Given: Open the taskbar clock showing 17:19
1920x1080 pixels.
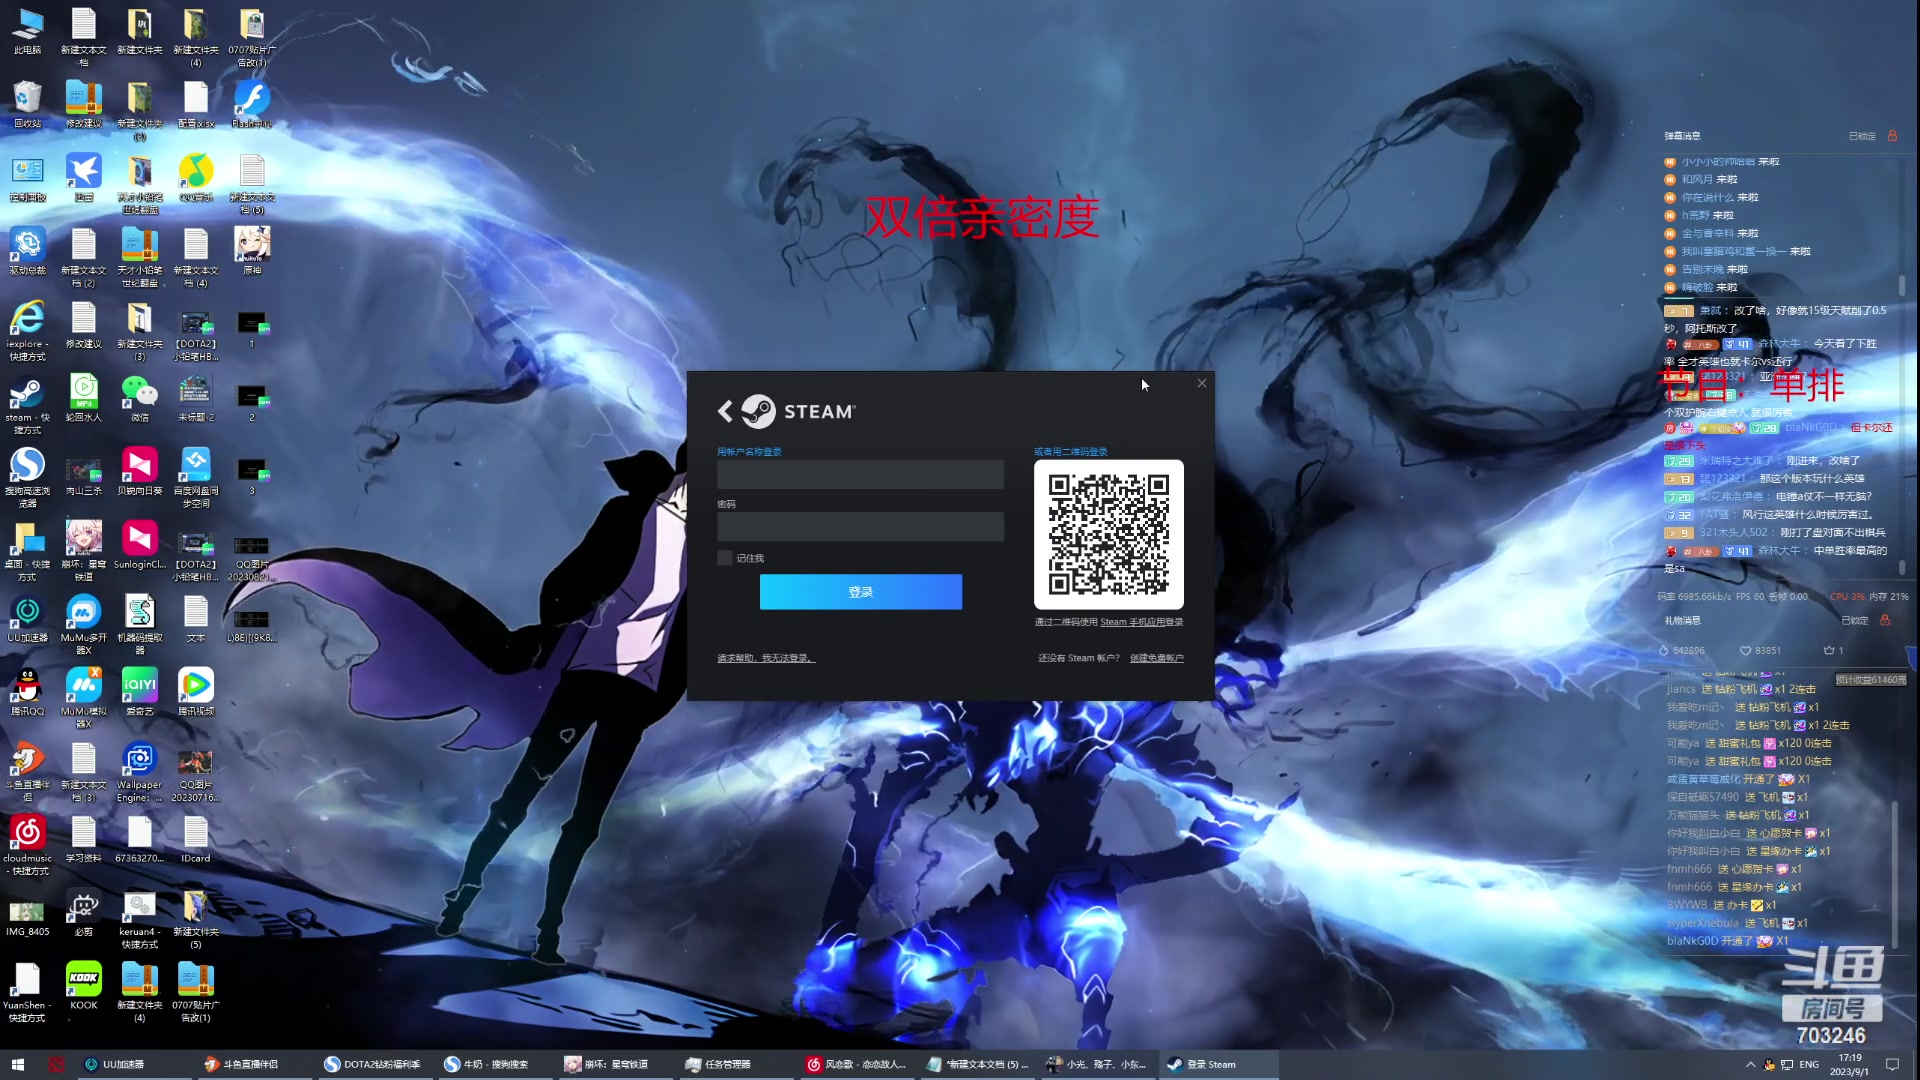Looking at the screenshot, I should [1850, 1064].
